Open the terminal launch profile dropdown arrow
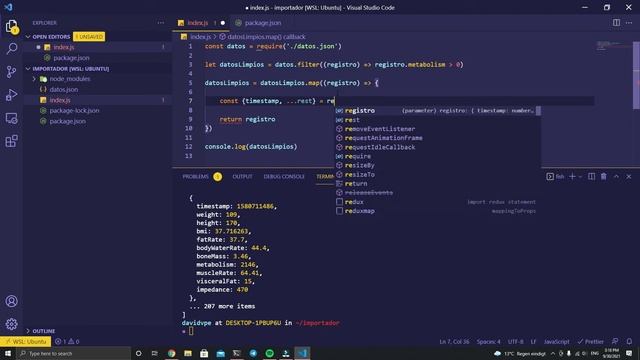640x360 pixels. click(x=580, y=177)
